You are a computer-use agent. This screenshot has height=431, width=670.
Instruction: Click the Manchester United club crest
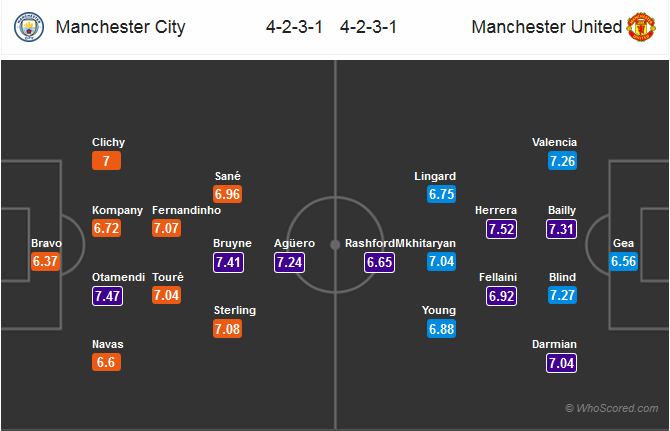coord(641,27)
